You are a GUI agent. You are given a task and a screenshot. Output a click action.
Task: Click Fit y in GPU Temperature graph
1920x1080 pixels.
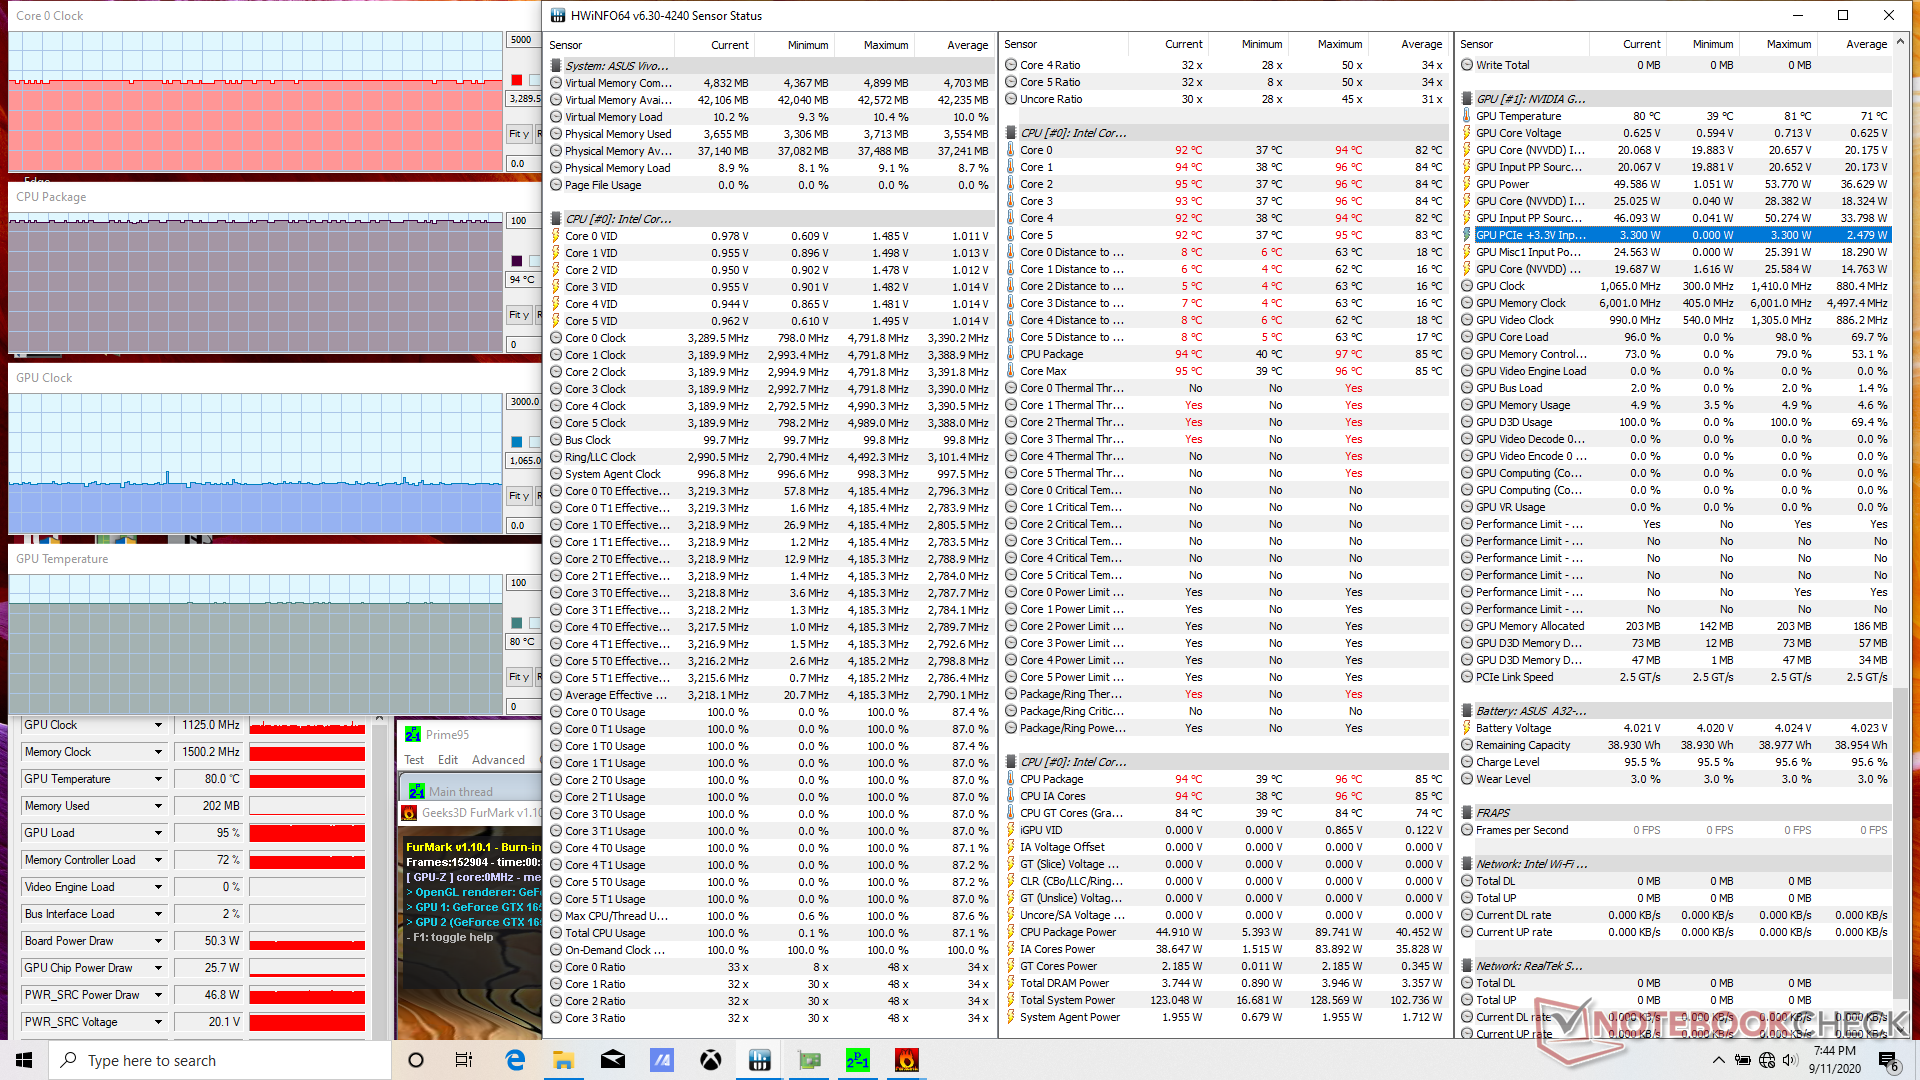click(x=519, y=677)
